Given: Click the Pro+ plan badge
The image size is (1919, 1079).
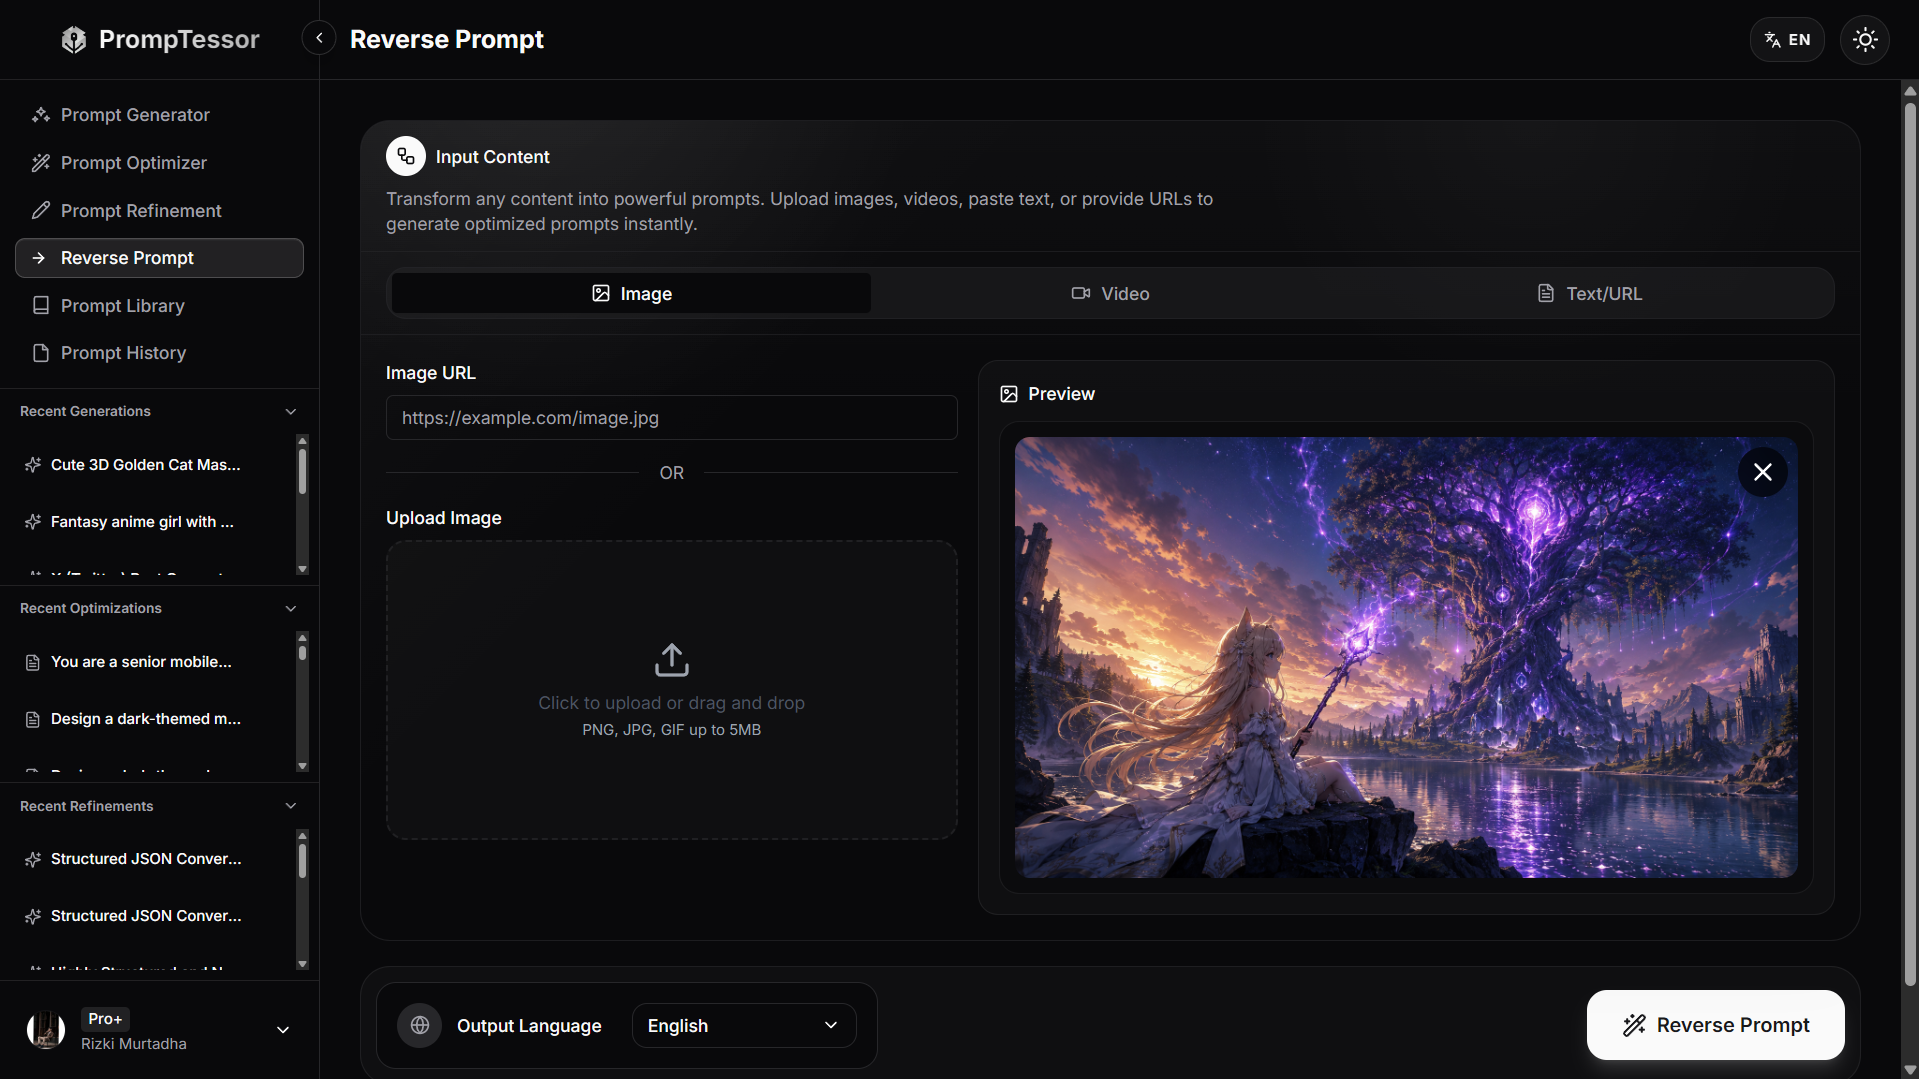Looking at the screenshot, I should coord(105,1019).
